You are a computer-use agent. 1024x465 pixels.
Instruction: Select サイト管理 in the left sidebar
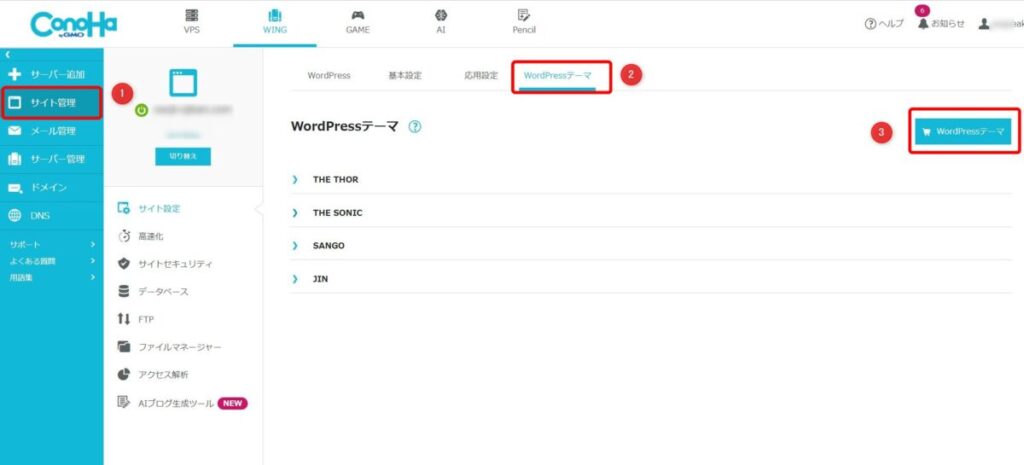click(x=51, y=102)
